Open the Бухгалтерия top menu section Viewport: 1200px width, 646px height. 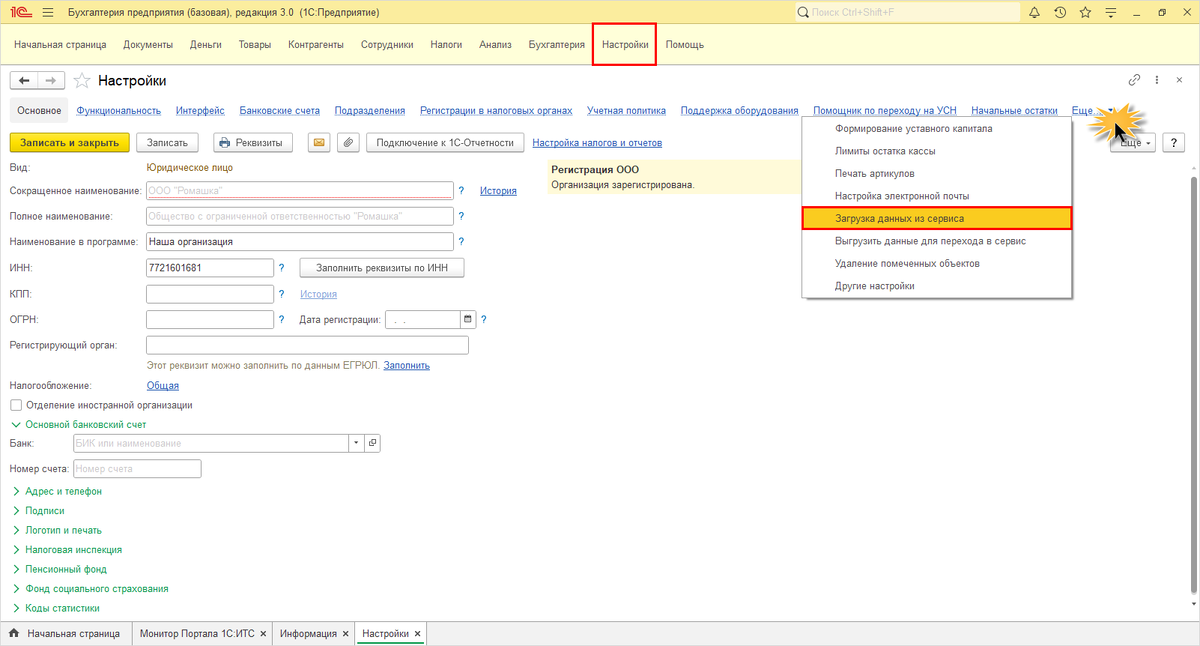point(556,45)
